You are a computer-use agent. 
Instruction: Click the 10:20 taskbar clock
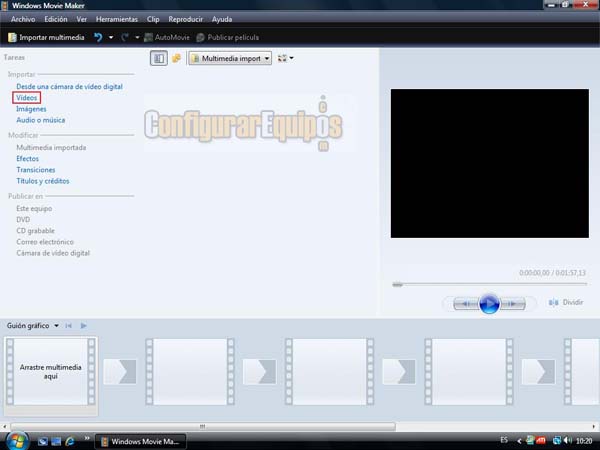click(584, 441)
